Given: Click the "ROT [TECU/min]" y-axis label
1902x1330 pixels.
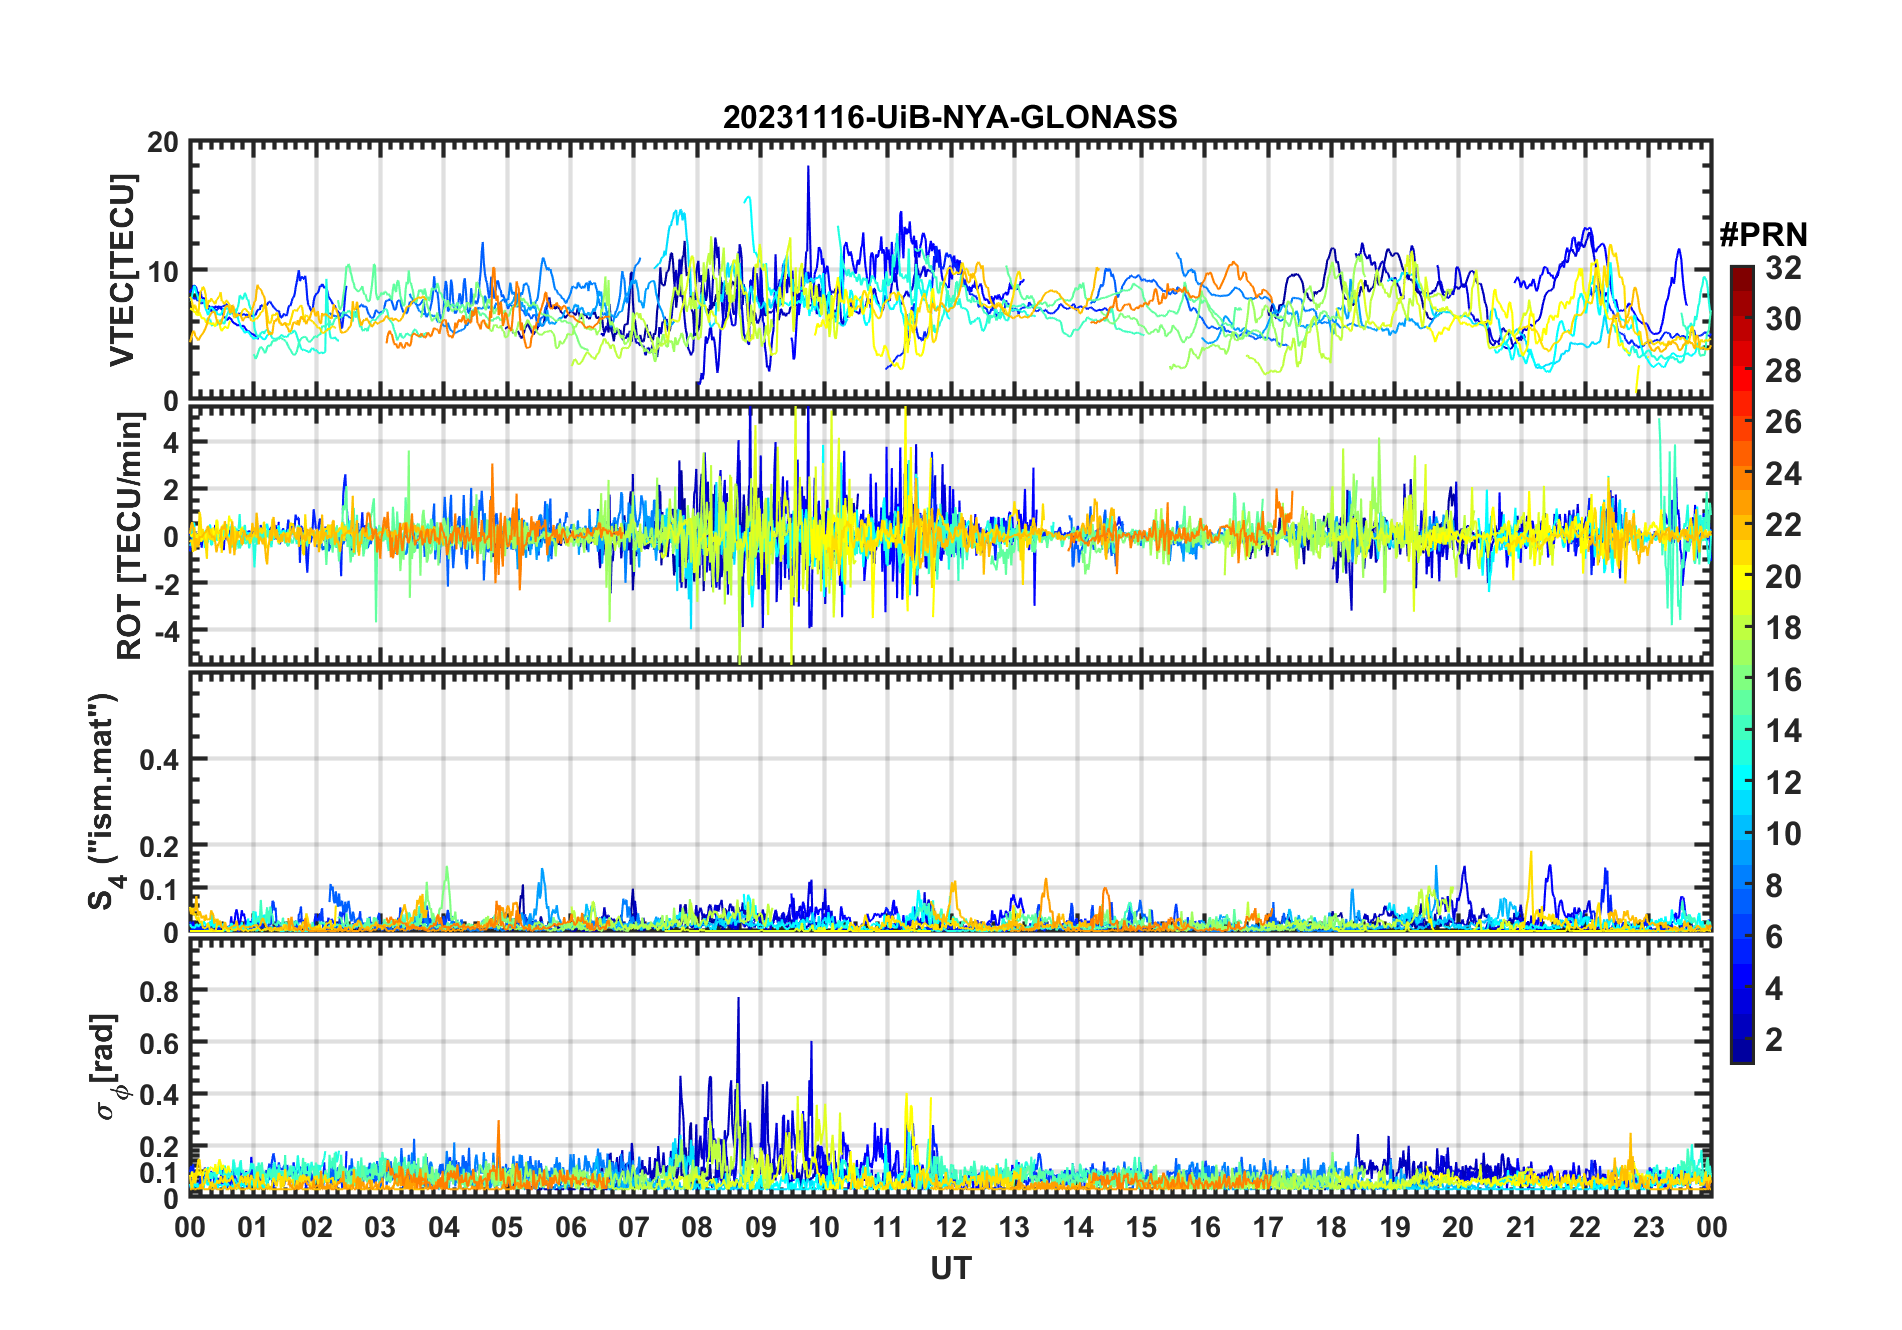Looking at the screenshot, I should (129, 536).
